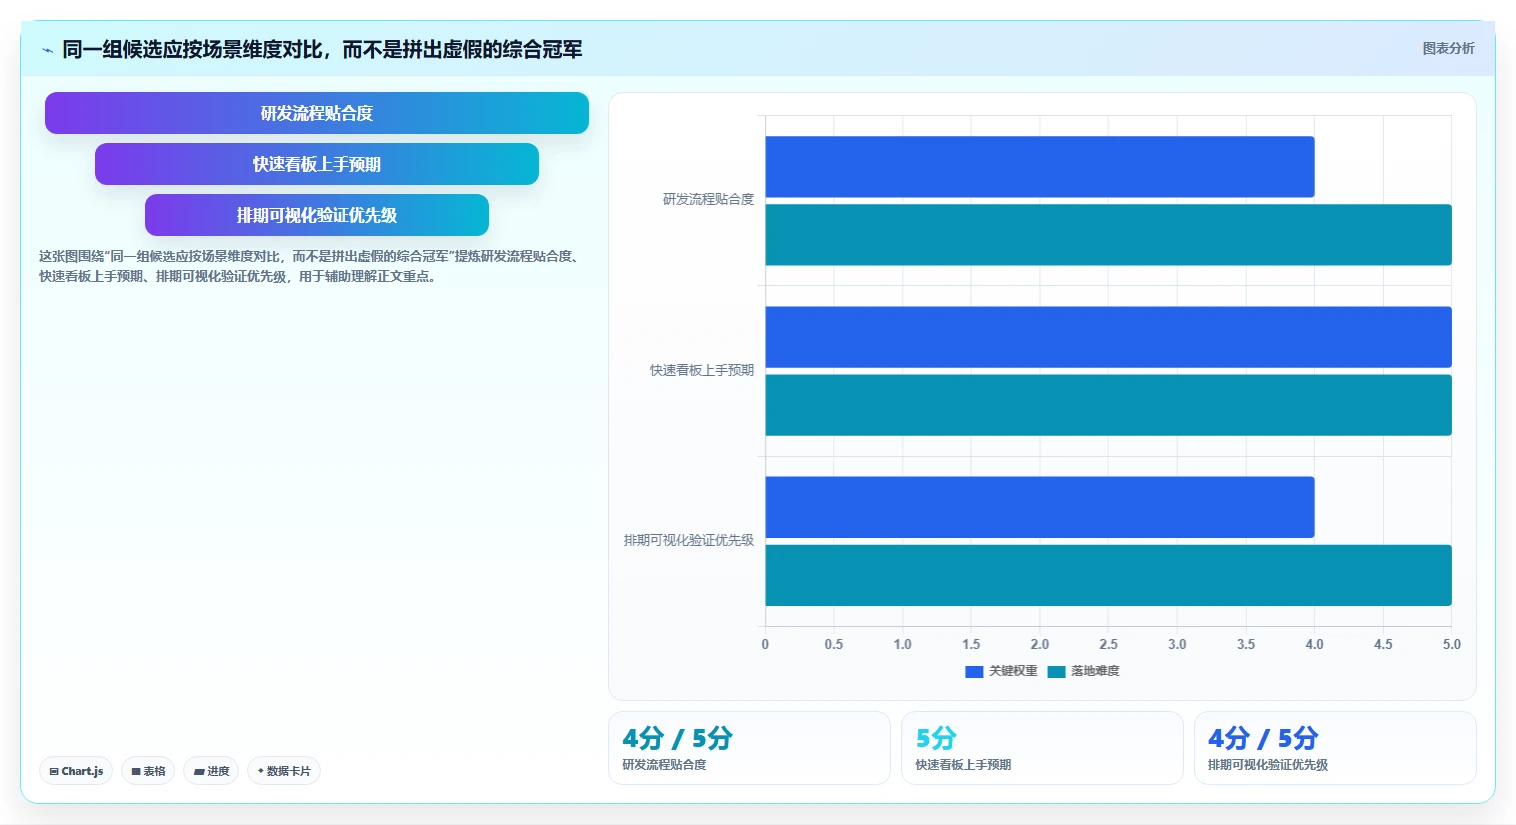Click the 0.5 x-axis tick label
The height and width of the screenshot is (825, 1516).
pyautogui.click(x=834, y=644)
